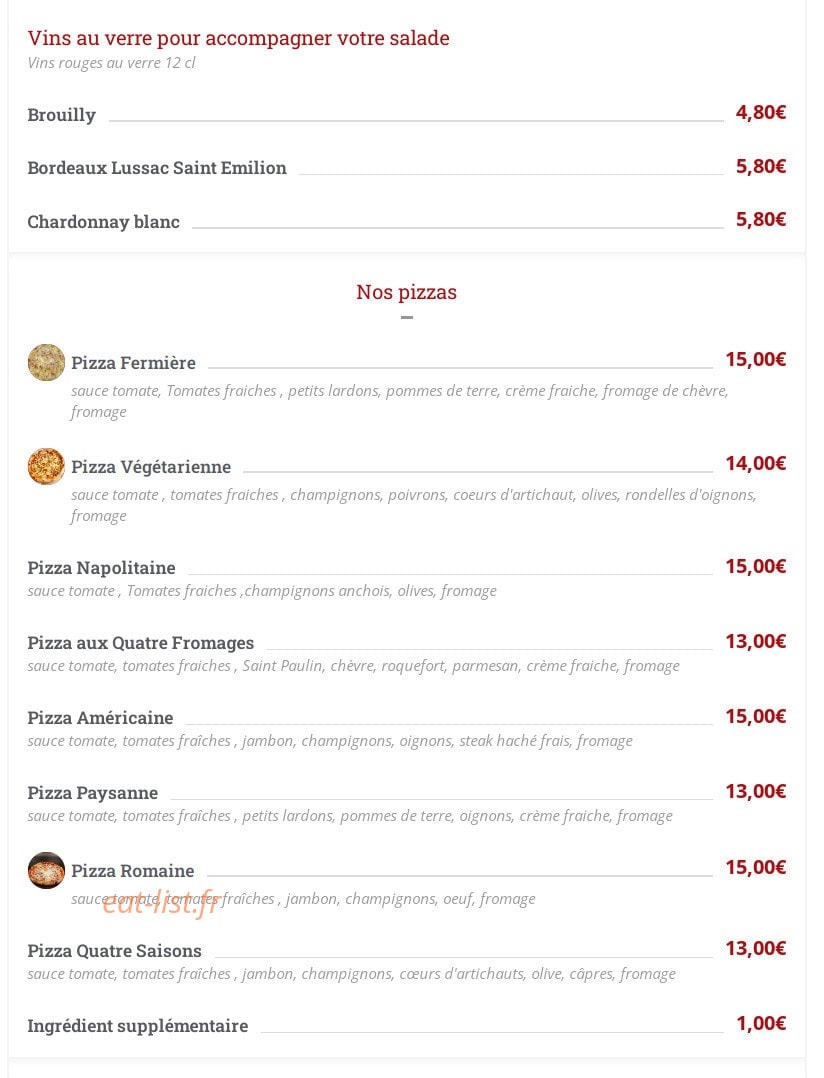Open the Pizza Végétarienne thumbnail image
The height and width of the screenshot is (1078, 824).
coord(46,466)
